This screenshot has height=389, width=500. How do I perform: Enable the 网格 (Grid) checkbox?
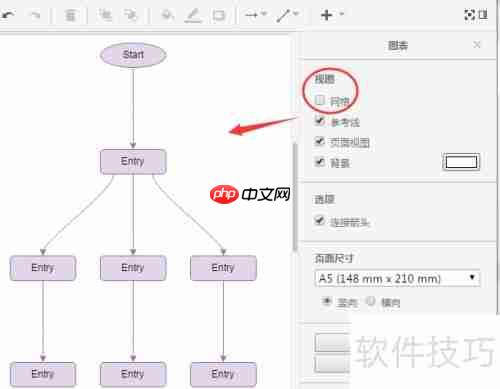(320, 100)
